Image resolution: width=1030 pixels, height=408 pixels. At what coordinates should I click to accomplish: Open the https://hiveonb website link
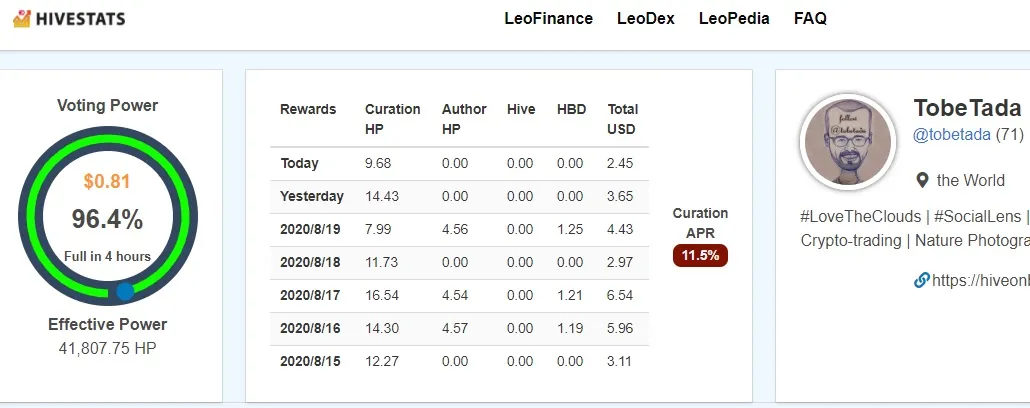[x=981, y=281]
